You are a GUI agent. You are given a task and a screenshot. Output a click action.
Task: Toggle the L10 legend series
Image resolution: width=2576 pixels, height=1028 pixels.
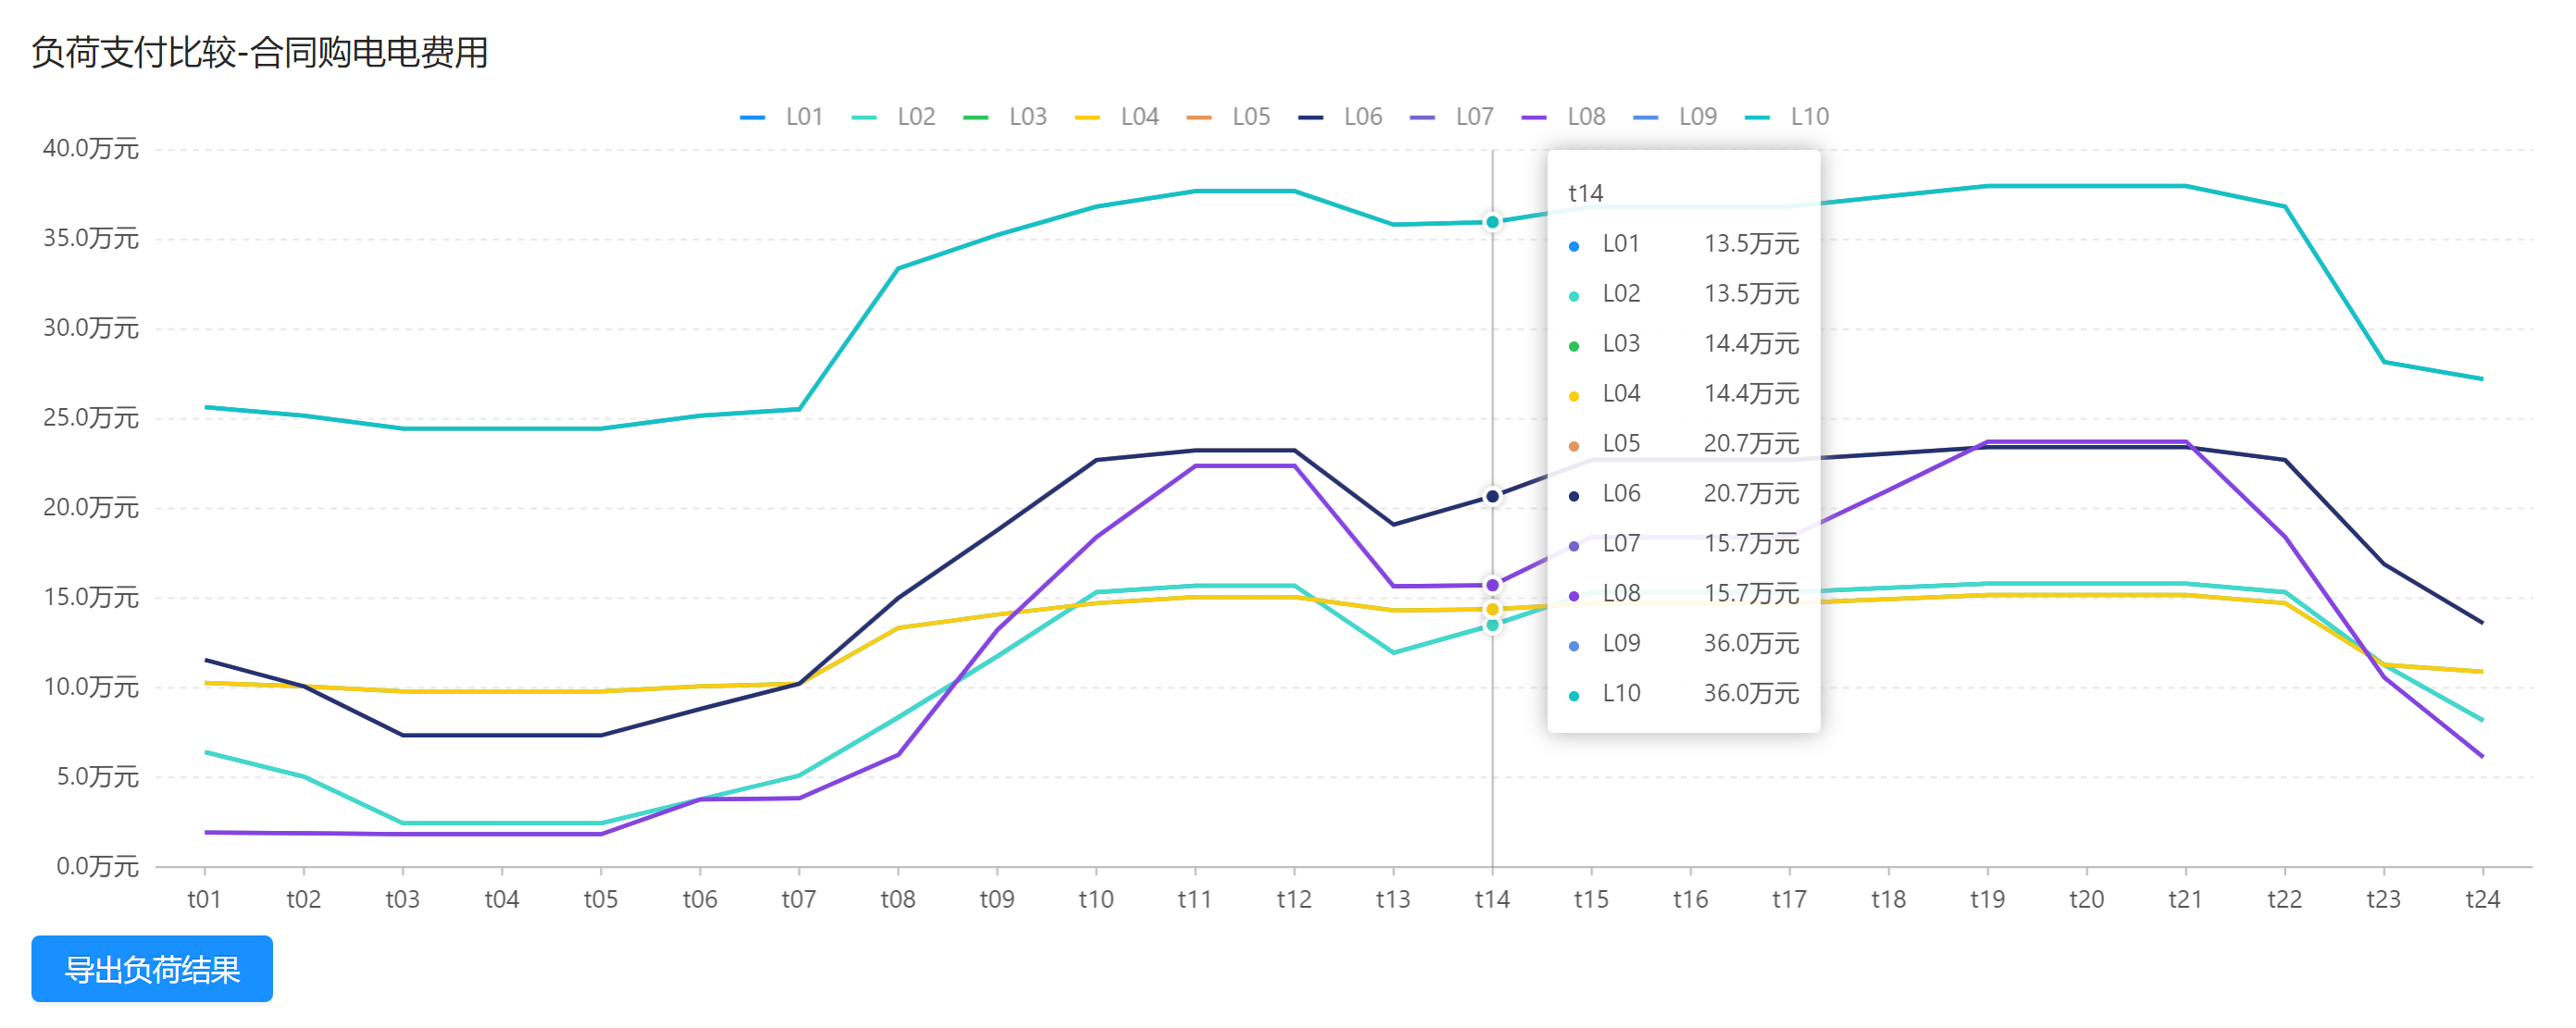coord(1787,117)
